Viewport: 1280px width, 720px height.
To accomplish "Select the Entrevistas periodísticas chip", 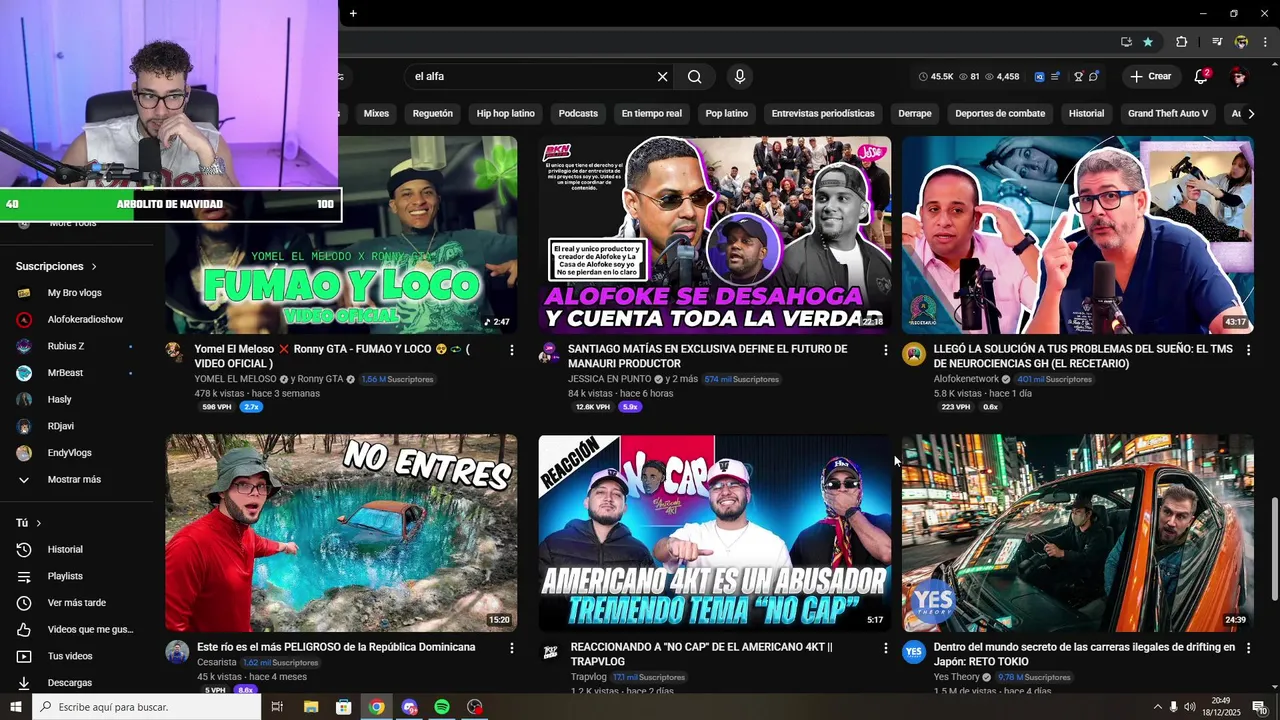I will [x=823, y=114].
